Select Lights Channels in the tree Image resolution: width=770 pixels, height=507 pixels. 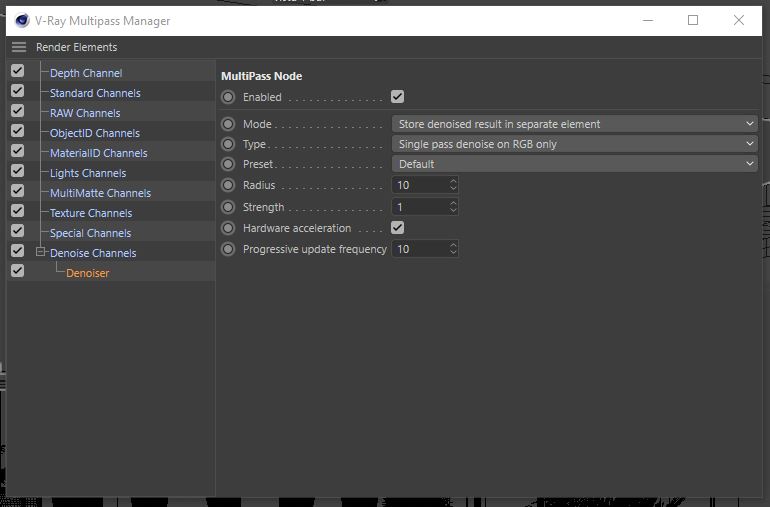[x=88, y=173]
